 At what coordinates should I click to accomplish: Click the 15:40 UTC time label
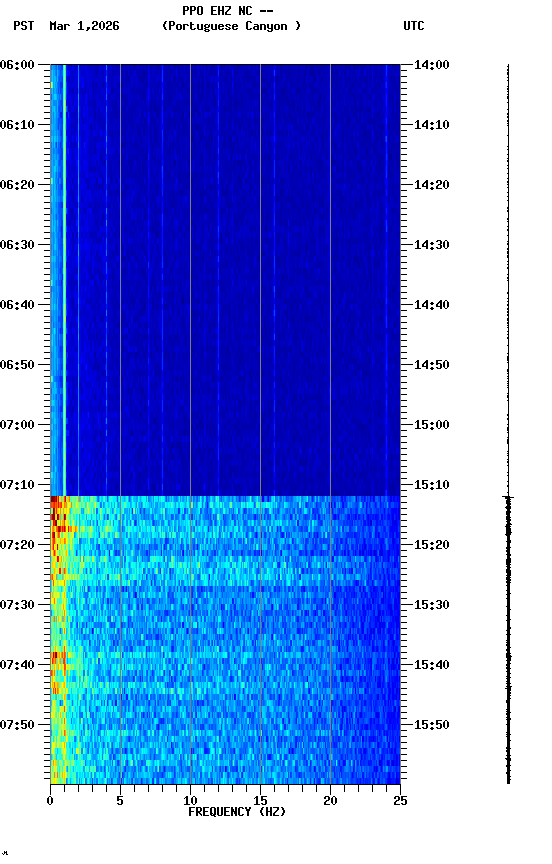(x=432, y=665)
